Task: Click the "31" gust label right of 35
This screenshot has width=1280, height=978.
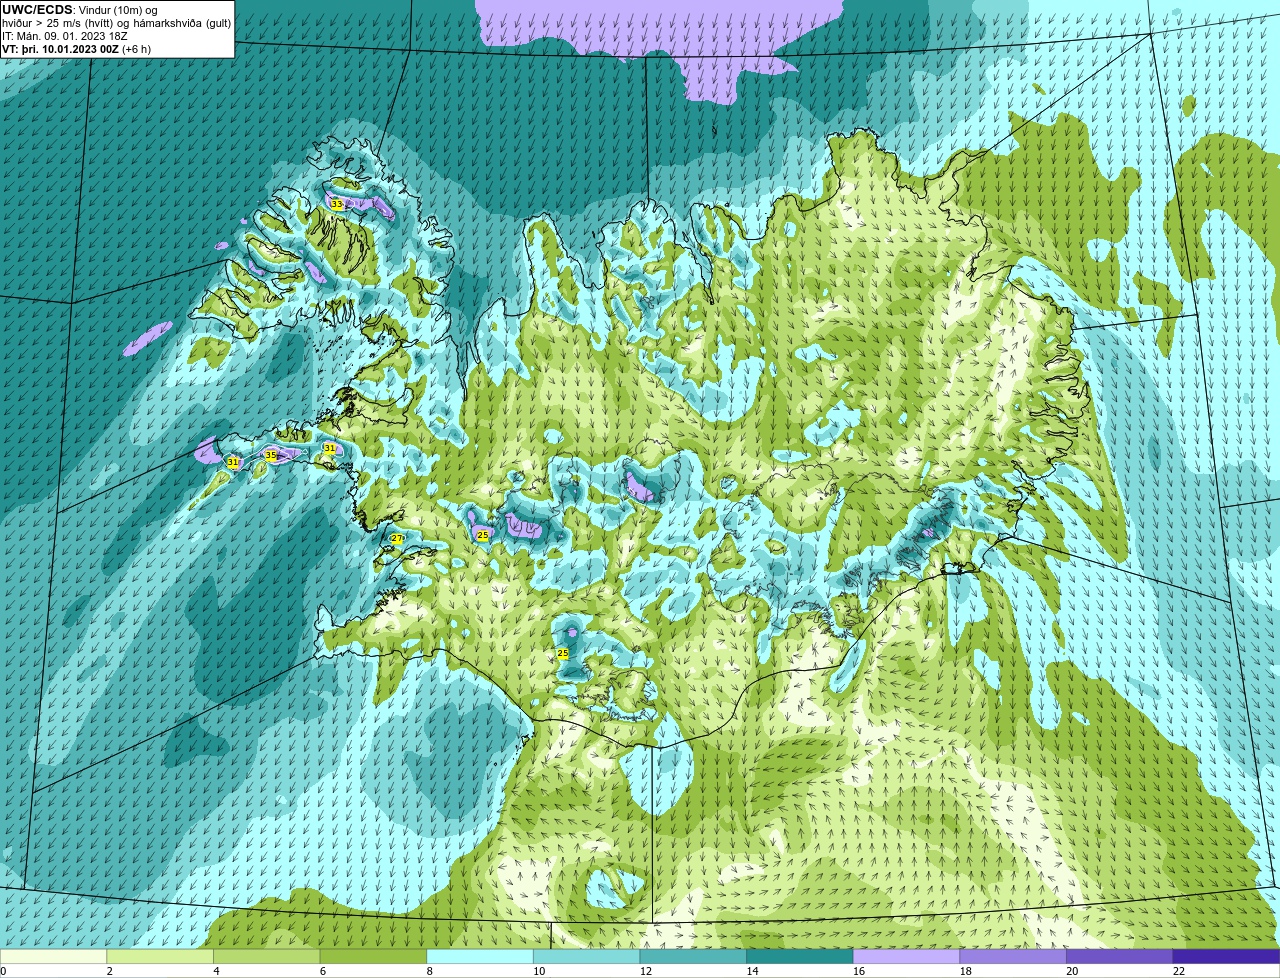Action: point(329,448)
